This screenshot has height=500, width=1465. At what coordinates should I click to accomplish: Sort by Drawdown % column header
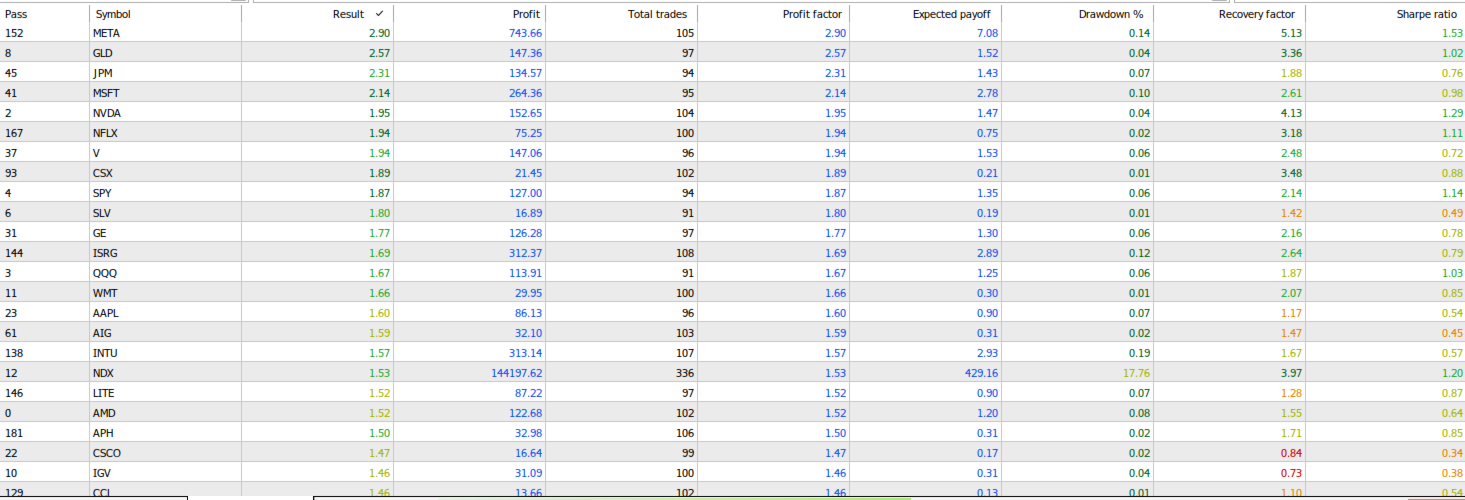1078,14
